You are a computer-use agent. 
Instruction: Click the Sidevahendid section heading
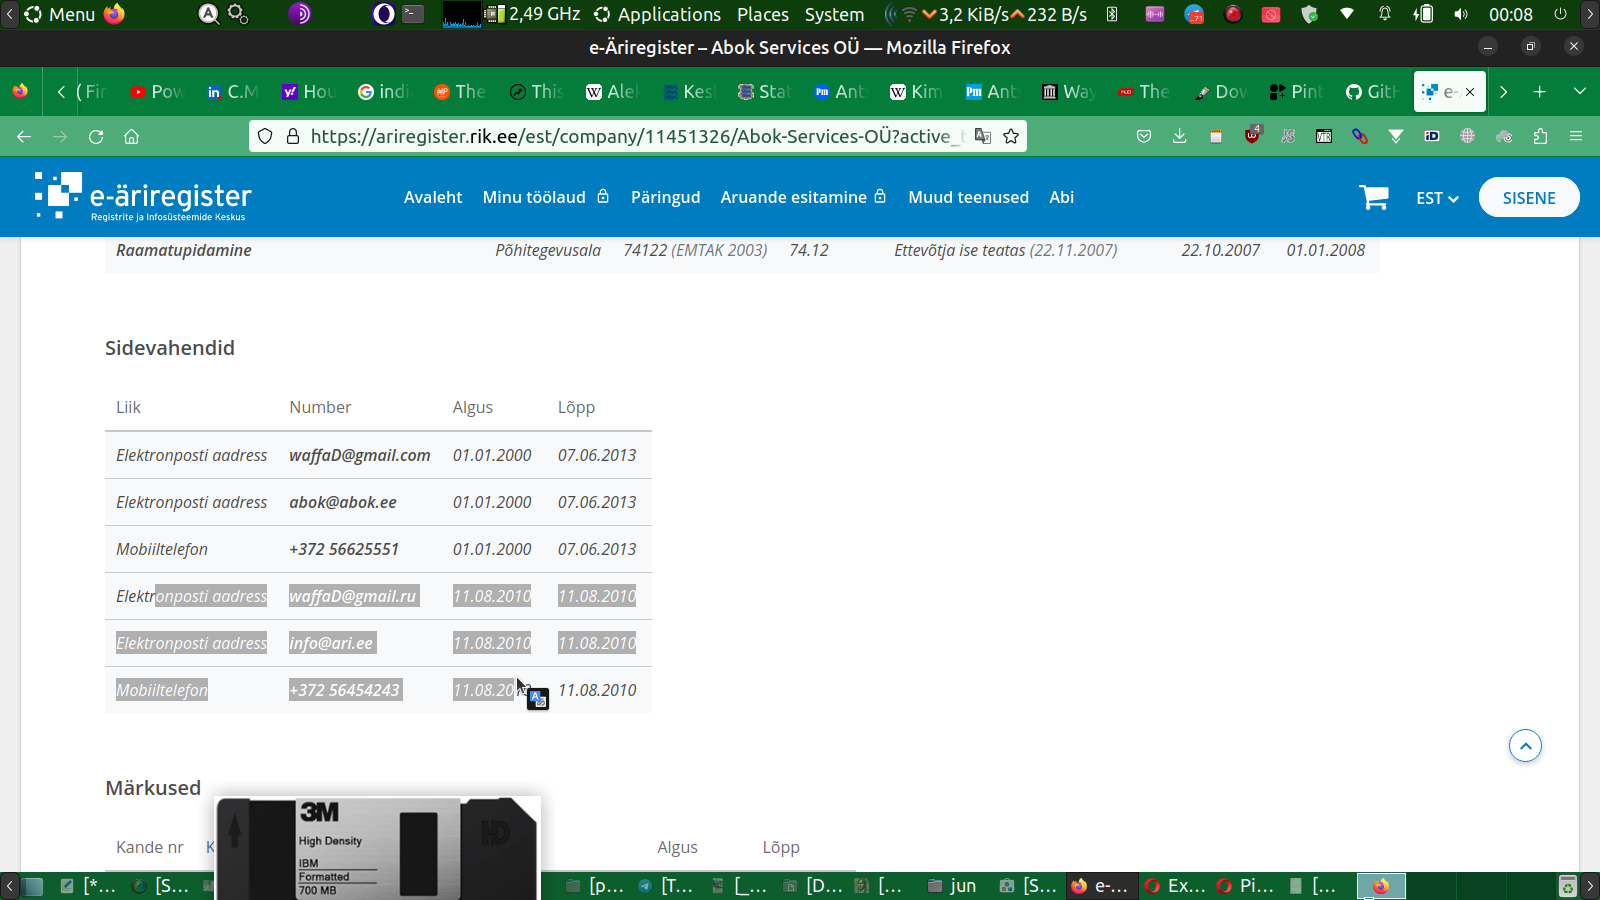point(170,348)
